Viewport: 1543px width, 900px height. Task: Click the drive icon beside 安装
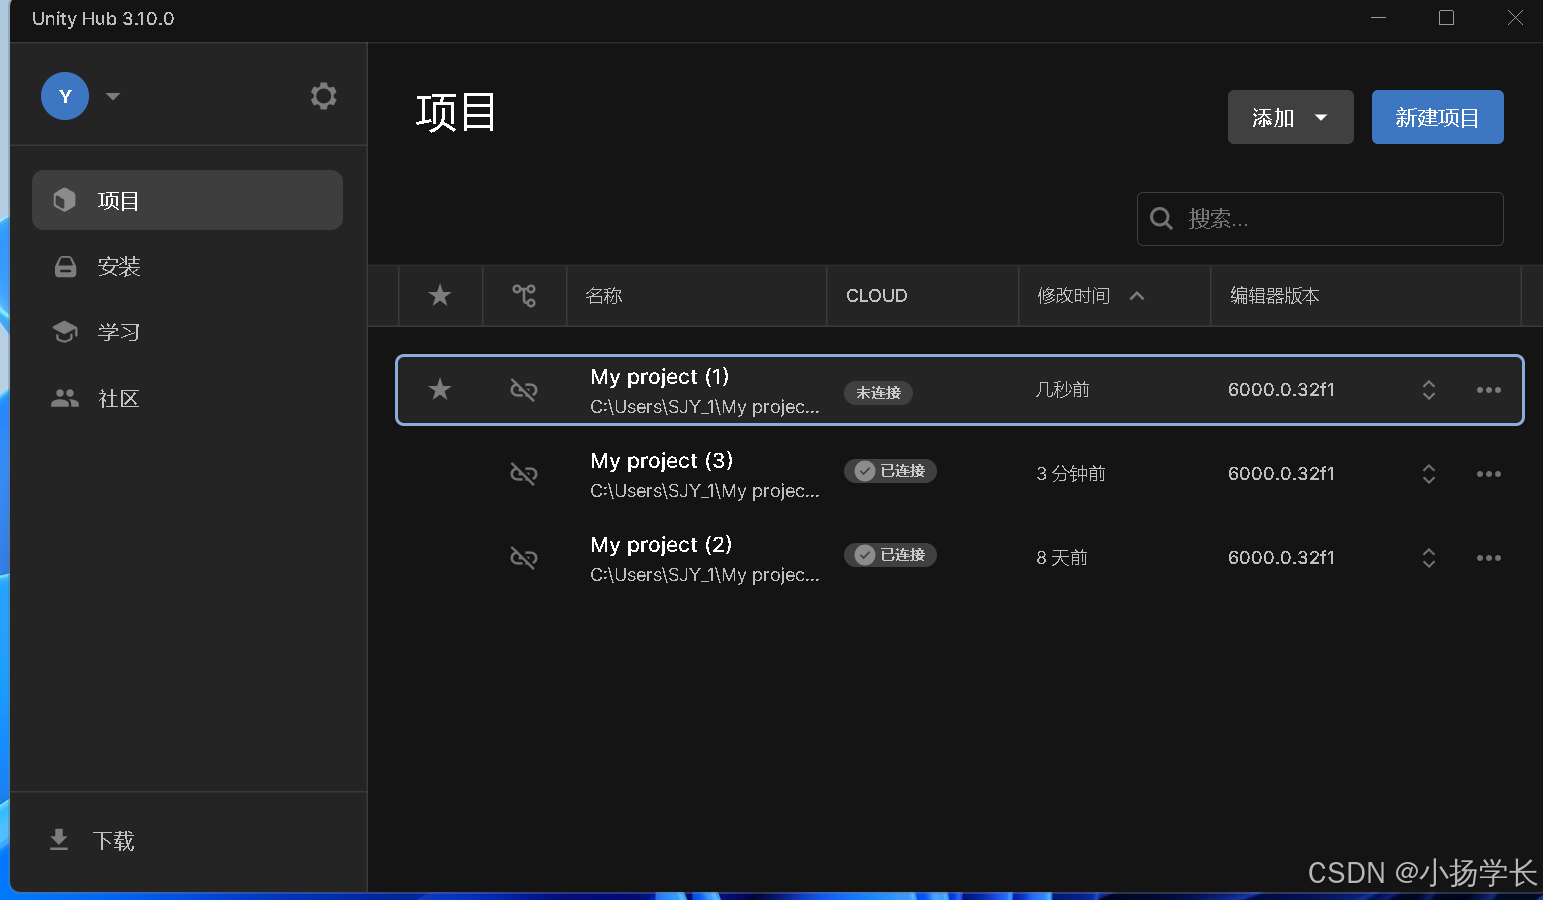(65, 266)
